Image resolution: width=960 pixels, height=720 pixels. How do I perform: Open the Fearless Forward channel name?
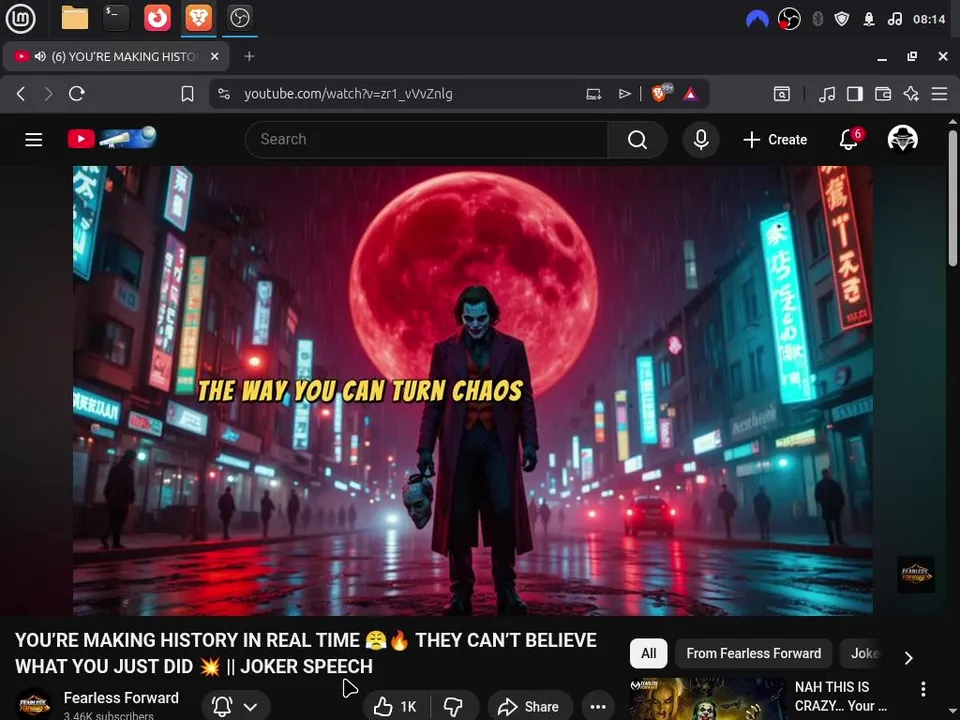tap(121, 698)
